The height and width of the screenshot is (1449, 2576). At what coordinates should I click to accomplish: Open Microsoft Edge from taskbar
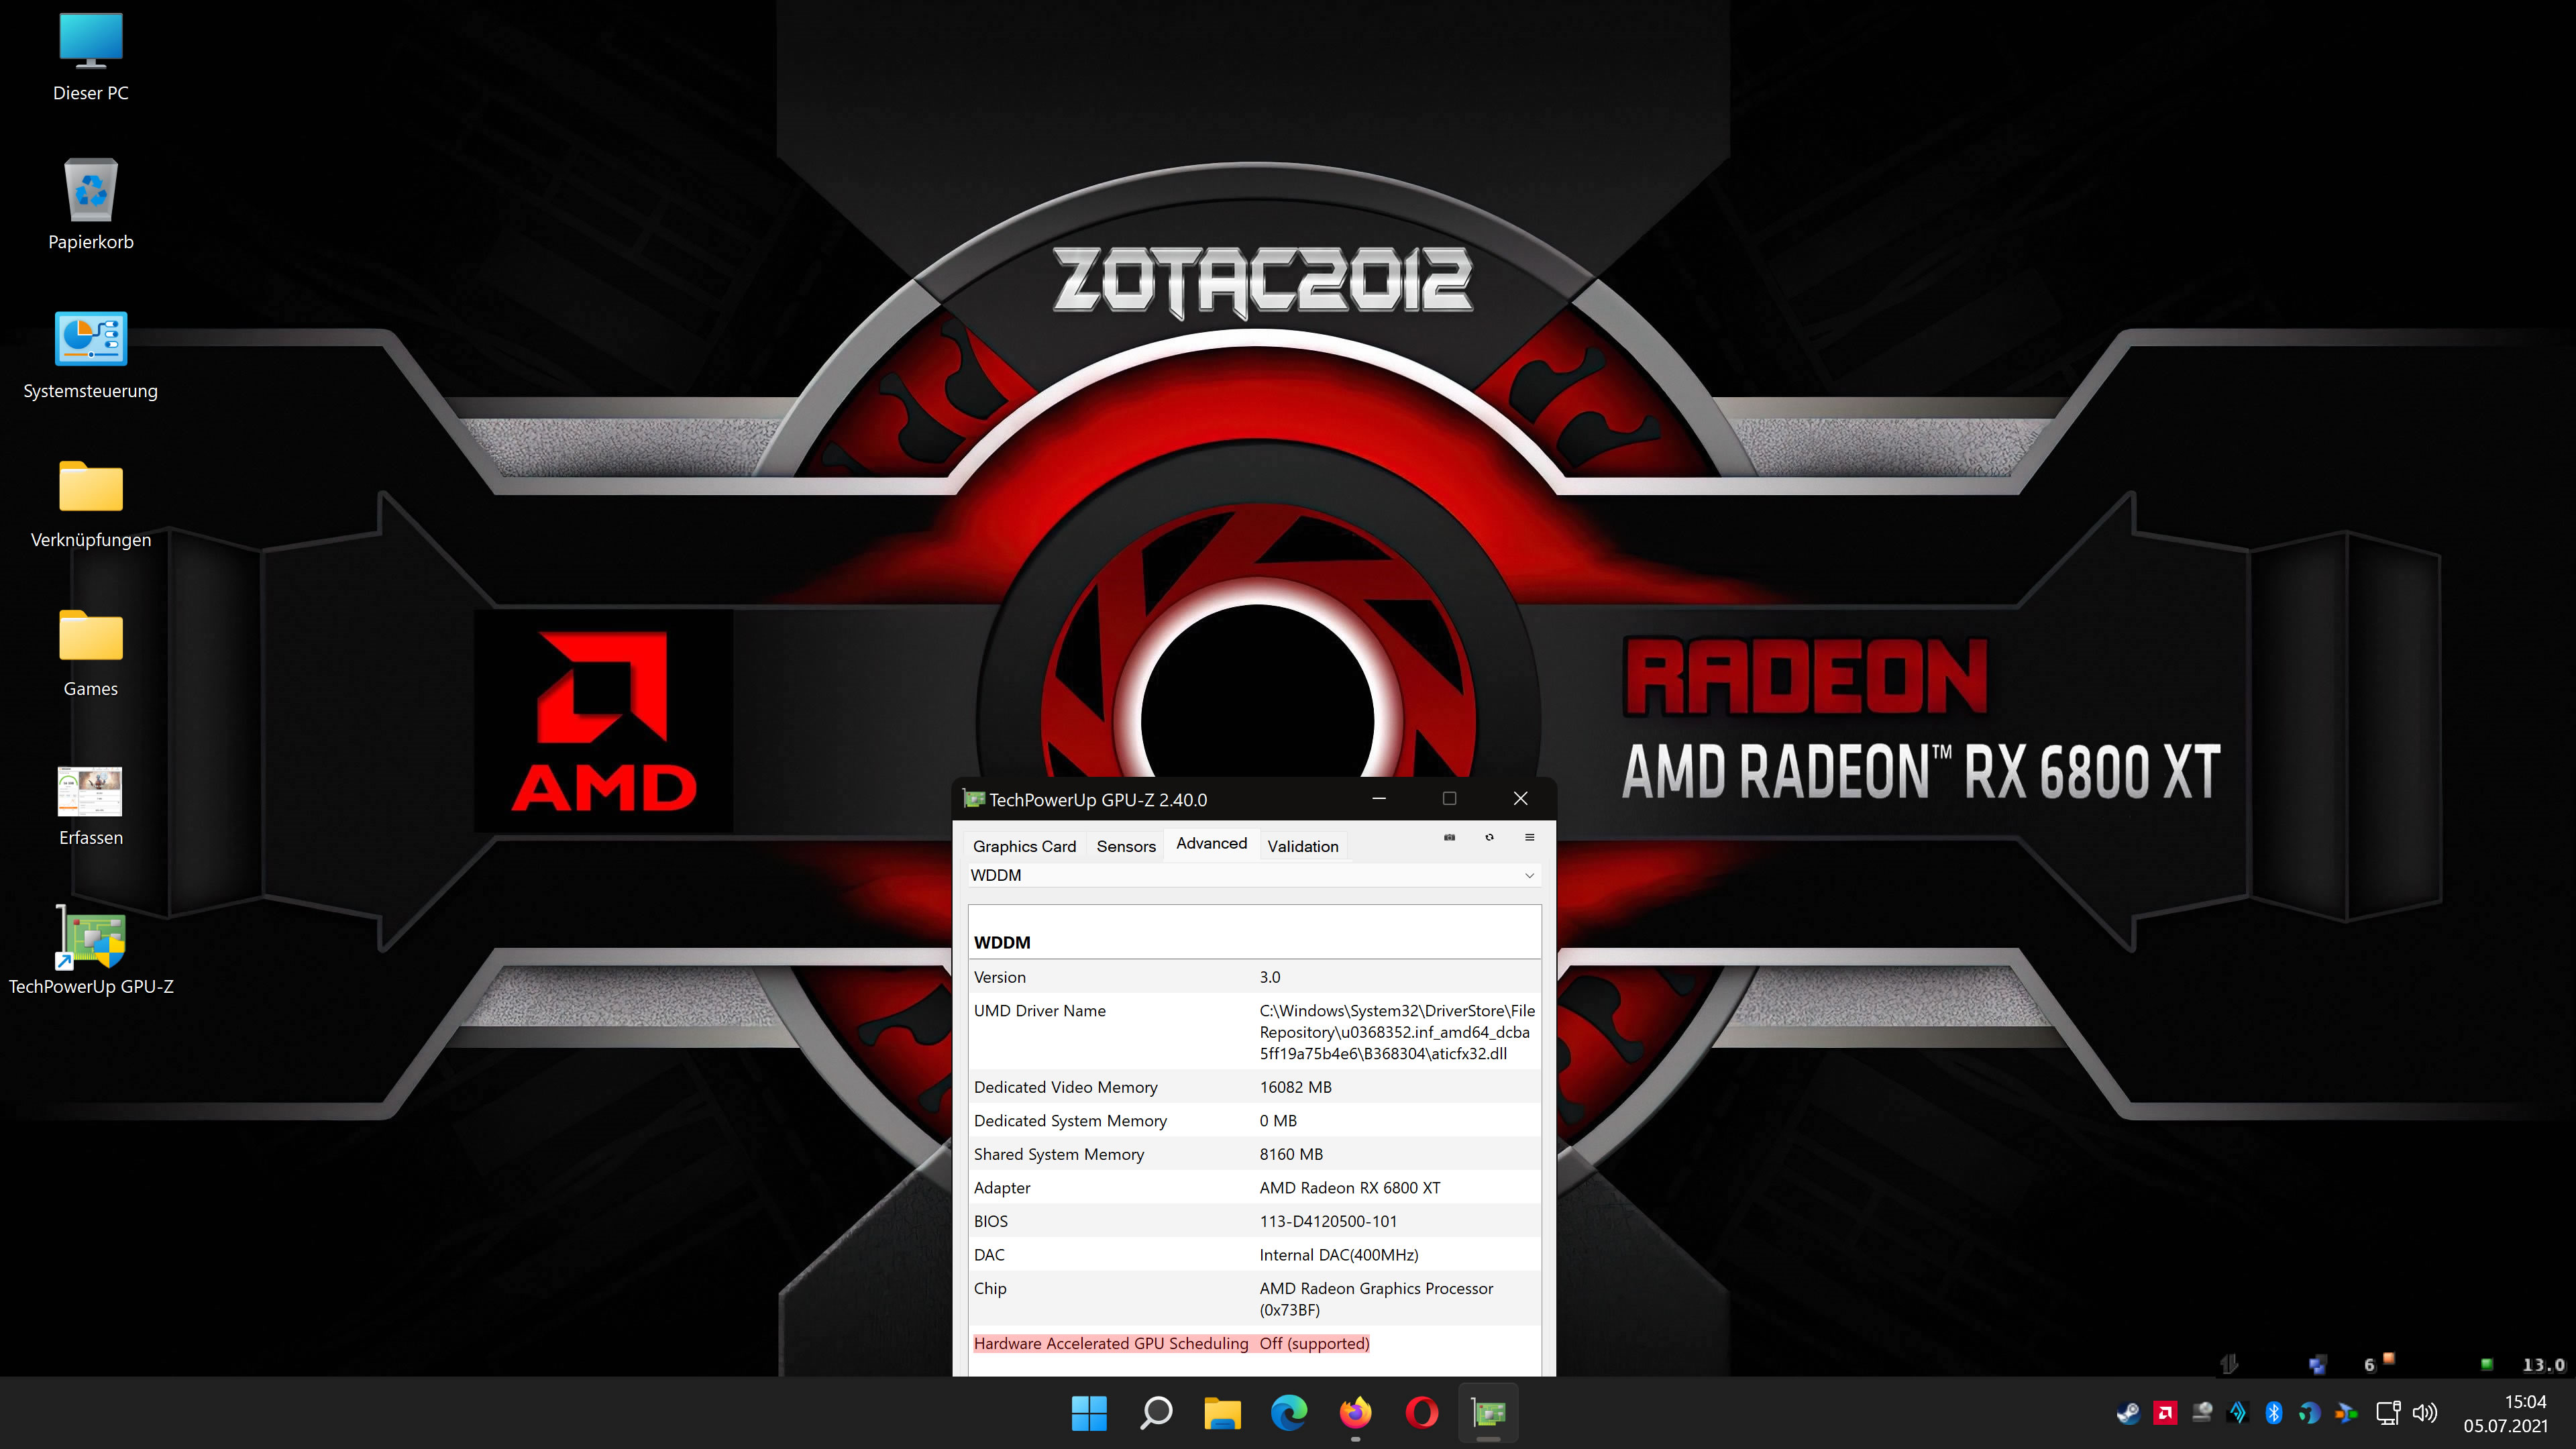(x=1288, y=1413)
